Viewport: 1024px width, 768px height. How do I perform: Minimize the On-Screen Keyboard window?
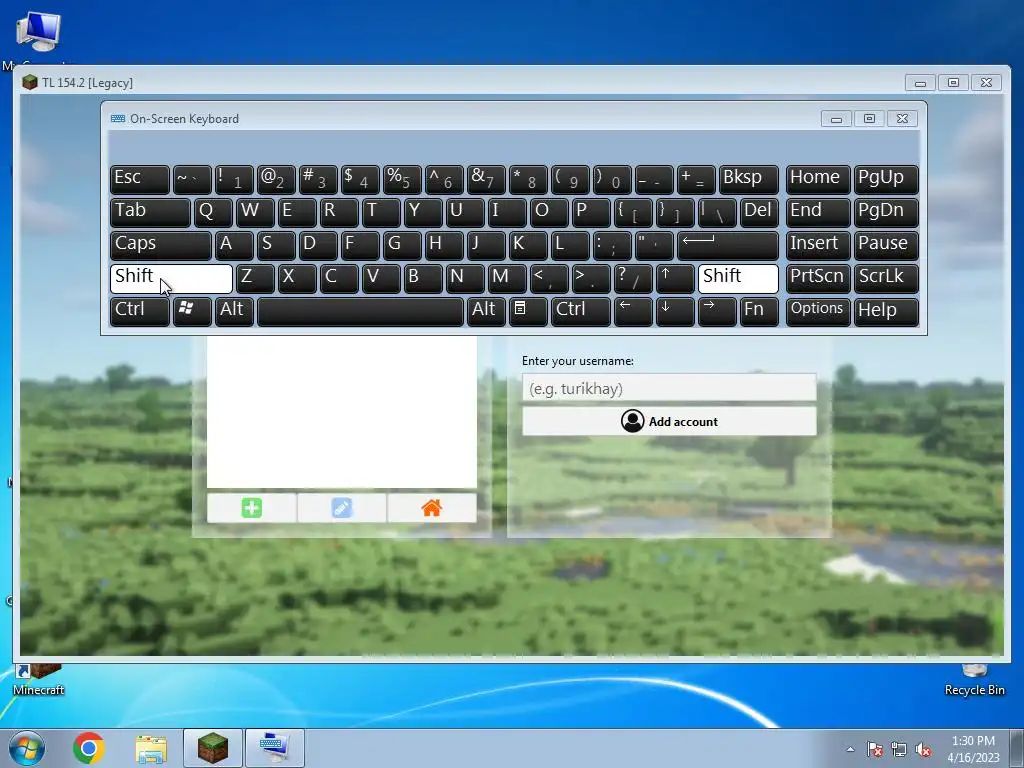pyautogui.click(x=836, y=119)
